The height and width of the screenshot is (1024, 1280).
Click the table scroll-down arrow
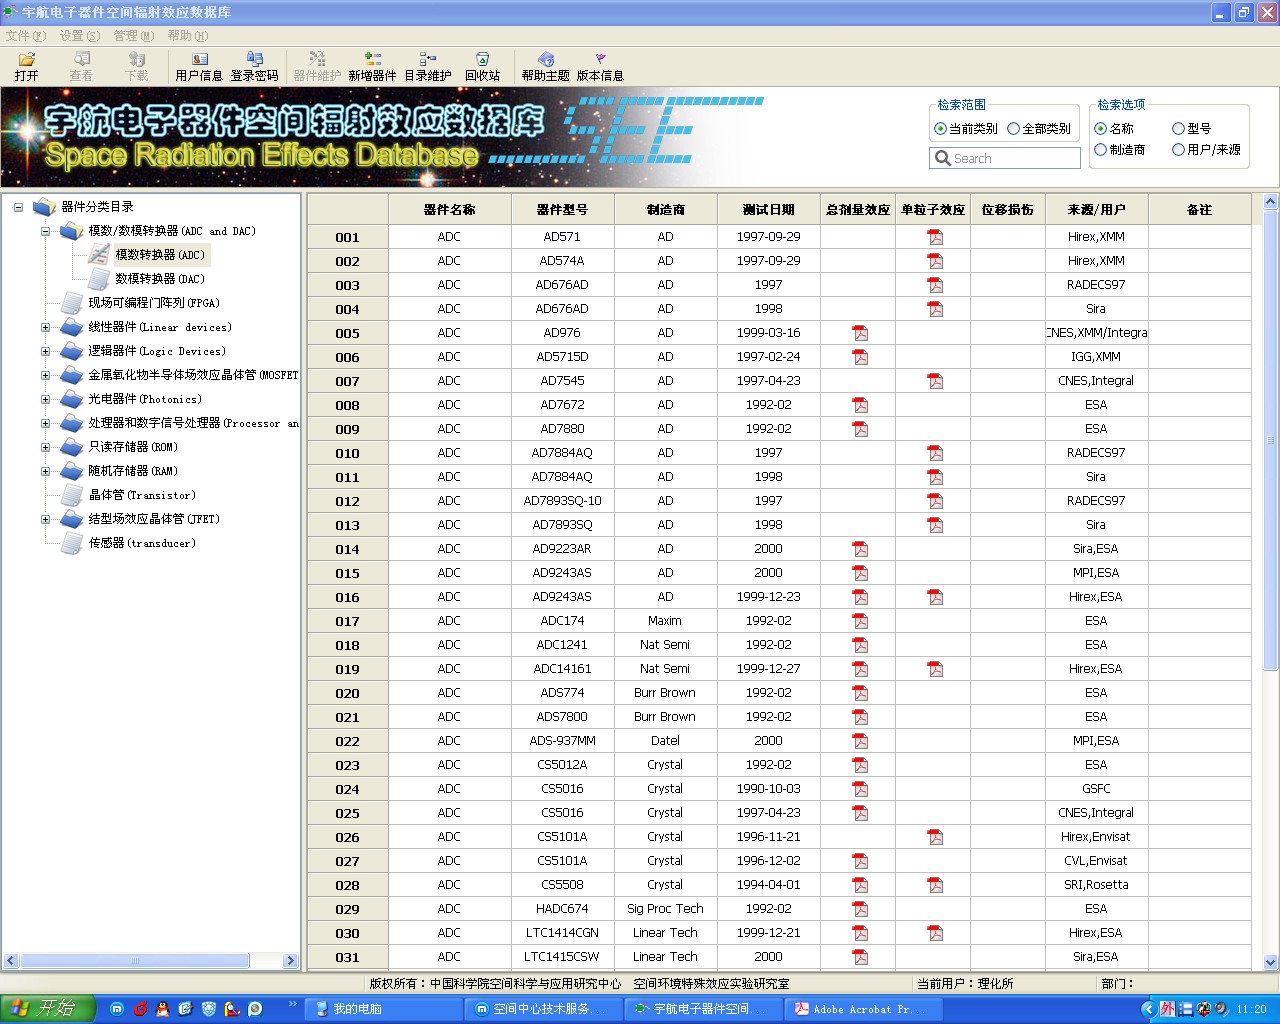(1271, 962)
